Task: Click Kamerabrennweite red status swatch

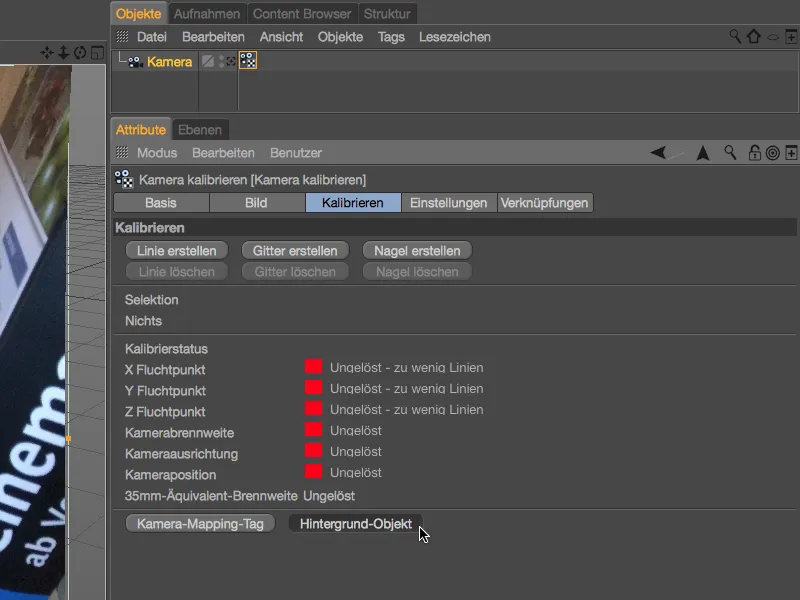Action: [x=313, y=429]
